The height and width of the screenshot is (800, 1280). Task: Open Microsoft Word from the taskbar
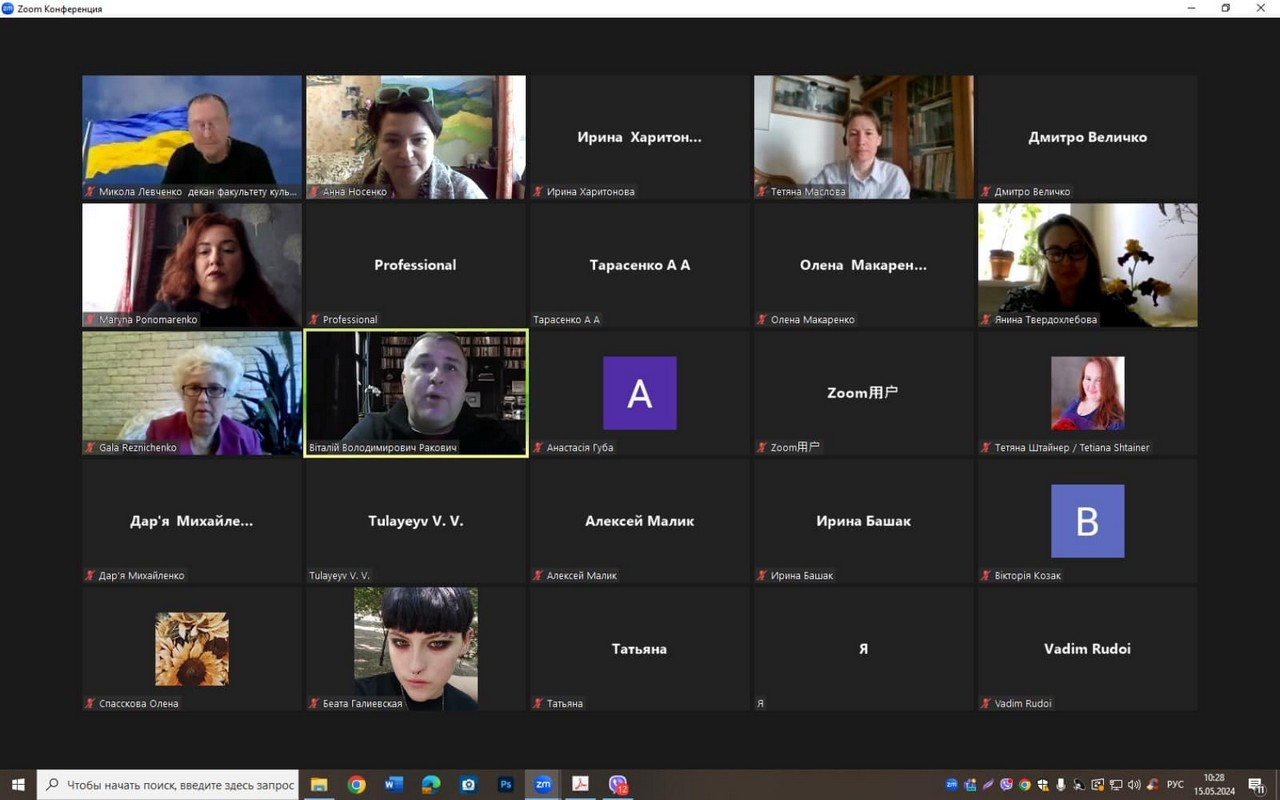(x=394, y=785)
